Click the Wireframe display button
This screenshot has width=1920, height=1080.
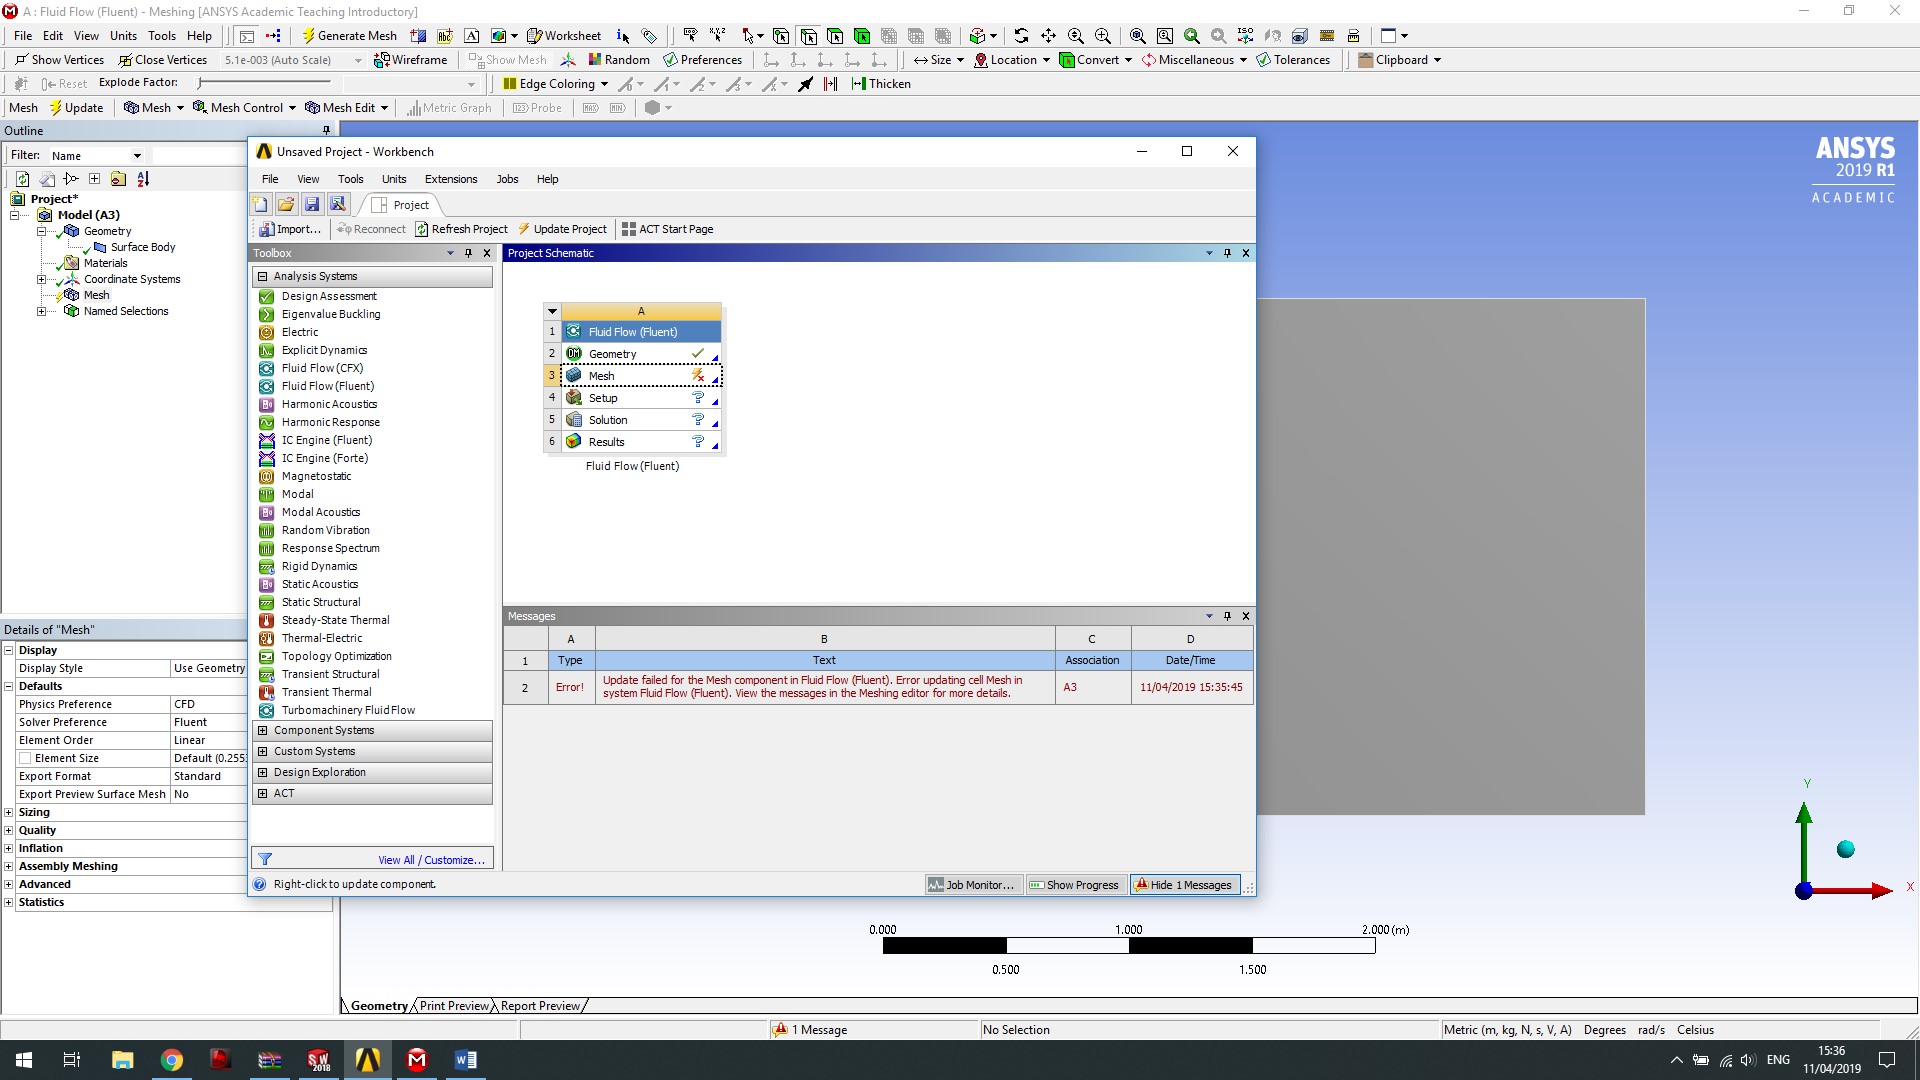click(x=411, y=59)
